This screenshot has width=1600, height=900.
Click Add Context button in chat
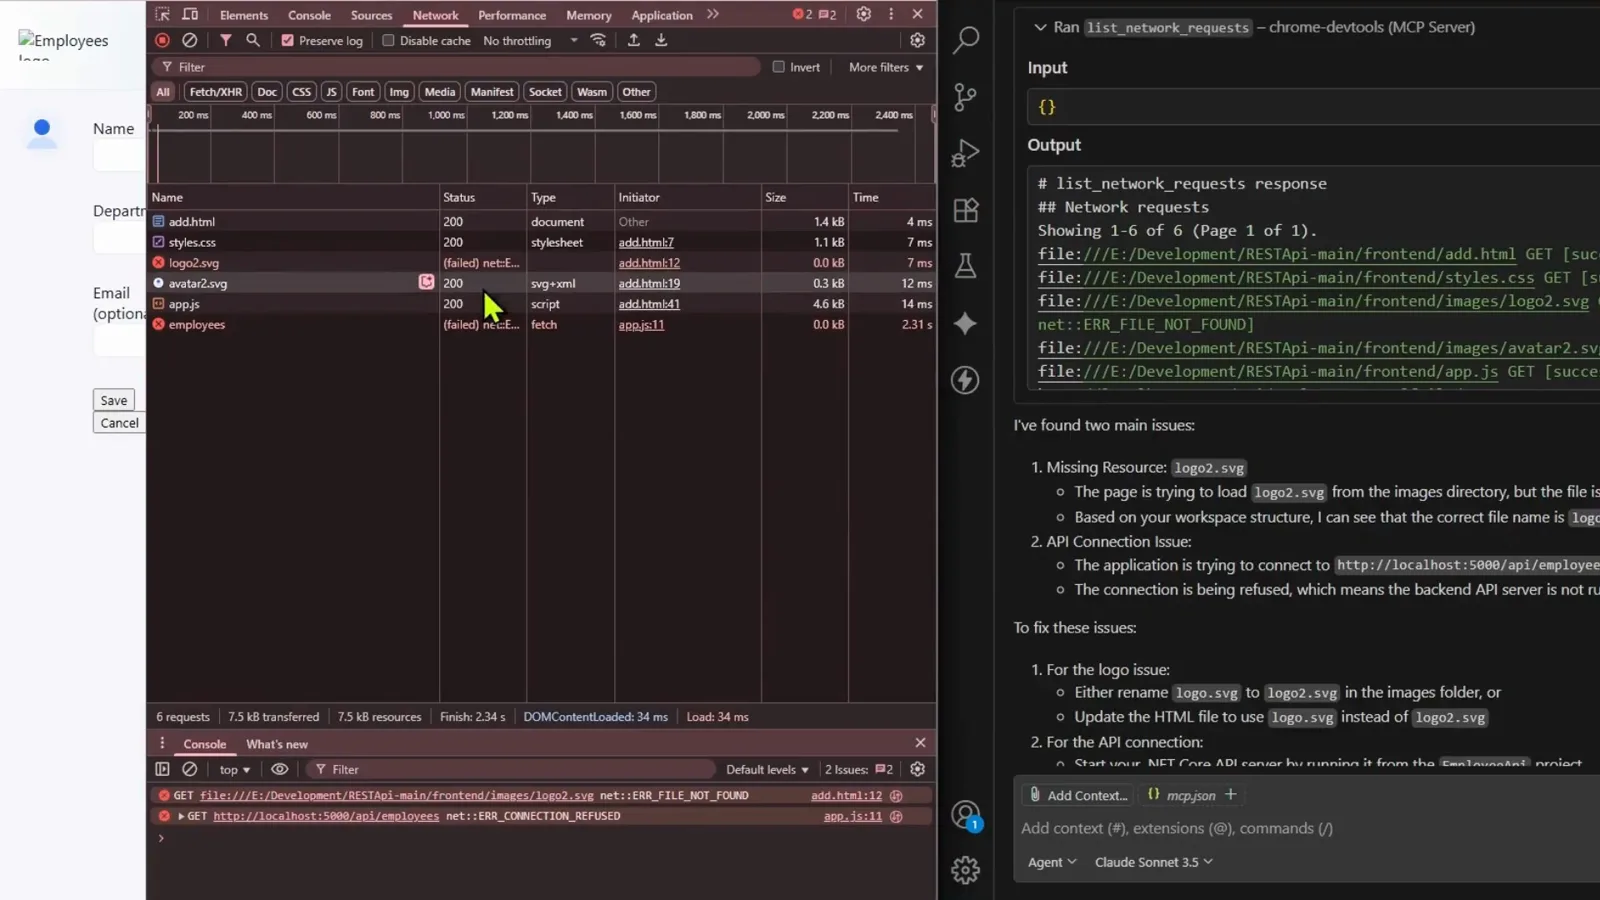click(x=1078, y=795)
